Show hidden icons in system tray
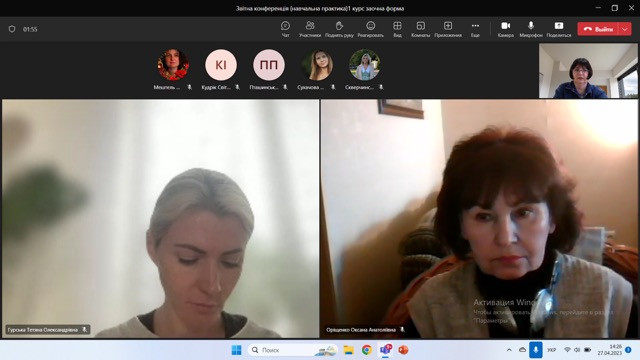Viewport: 640px width, 360px height. coord(509,350)
